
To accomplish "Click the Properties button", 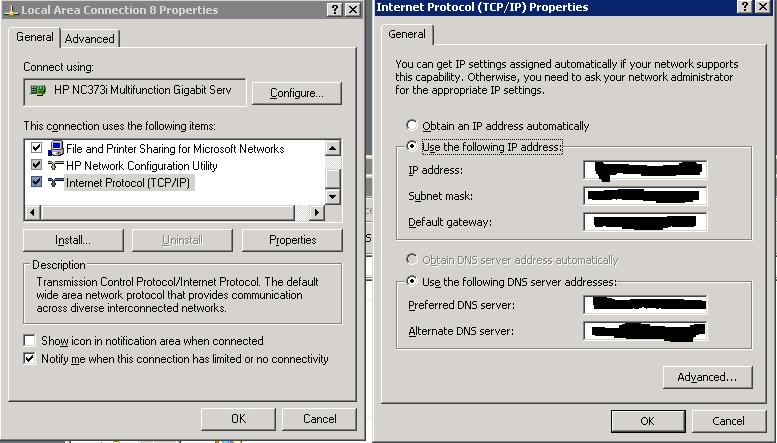I will [292, 240].
